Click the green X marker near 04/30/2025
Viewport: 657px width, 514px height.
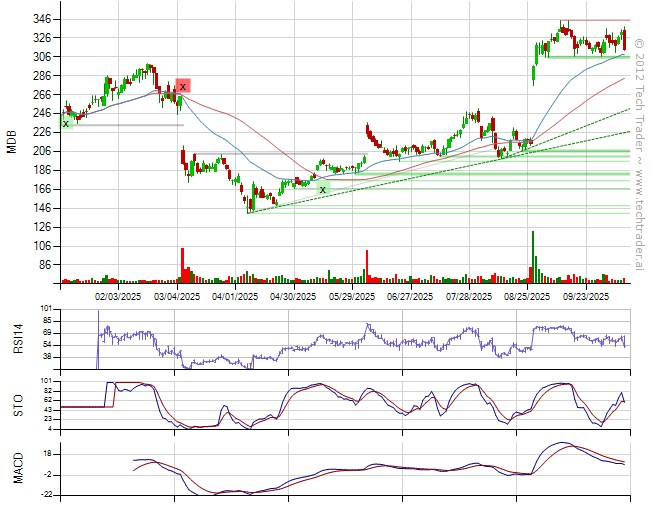click(x=322, y=188)
